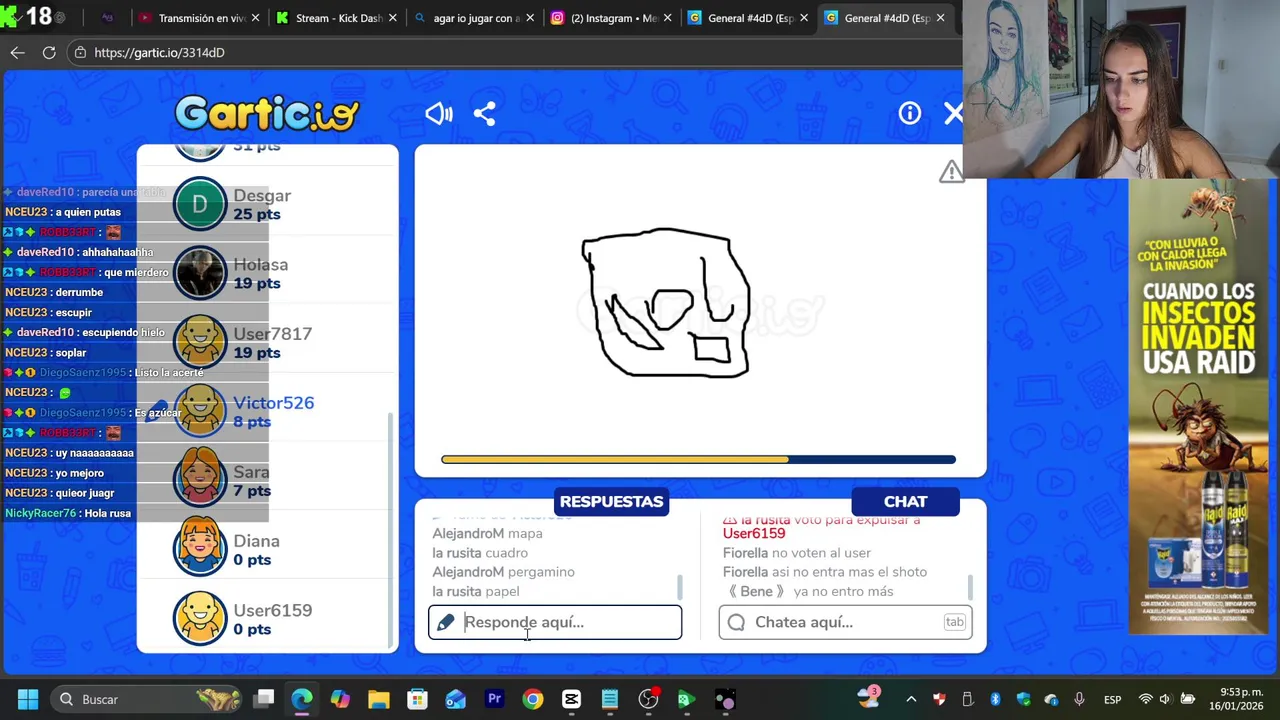1280x720 pixels.
Task: Click the answer field Responde aquí
Action: coord(555,622)
